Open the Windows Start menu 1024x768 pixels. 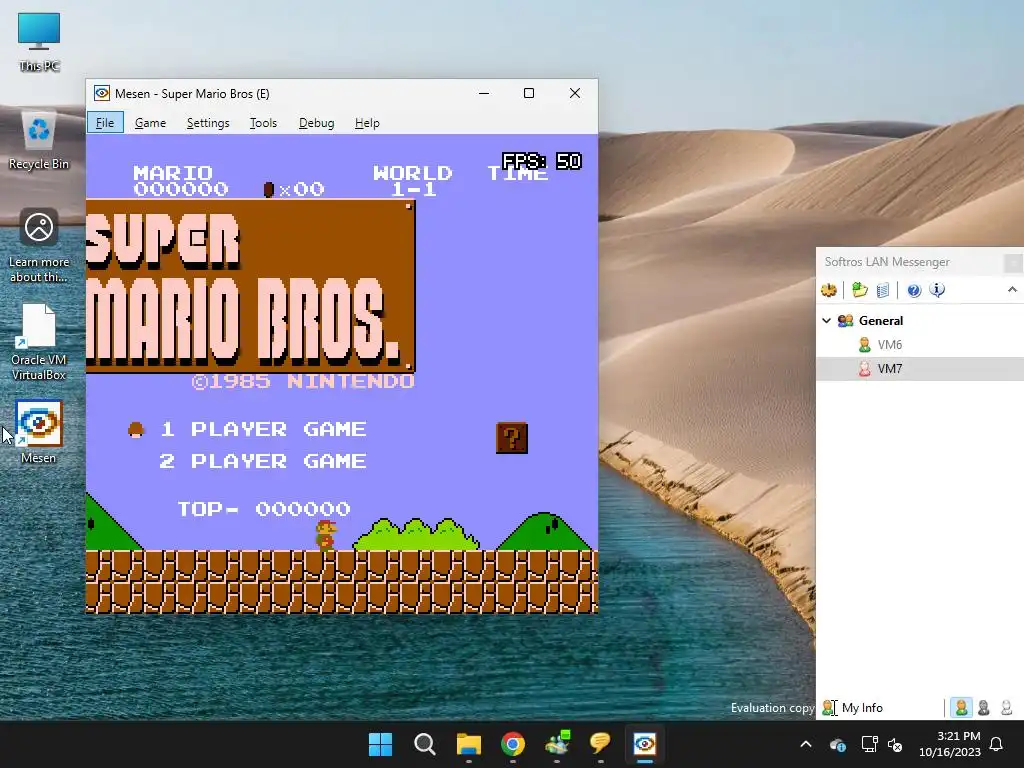tap(381, 744)
